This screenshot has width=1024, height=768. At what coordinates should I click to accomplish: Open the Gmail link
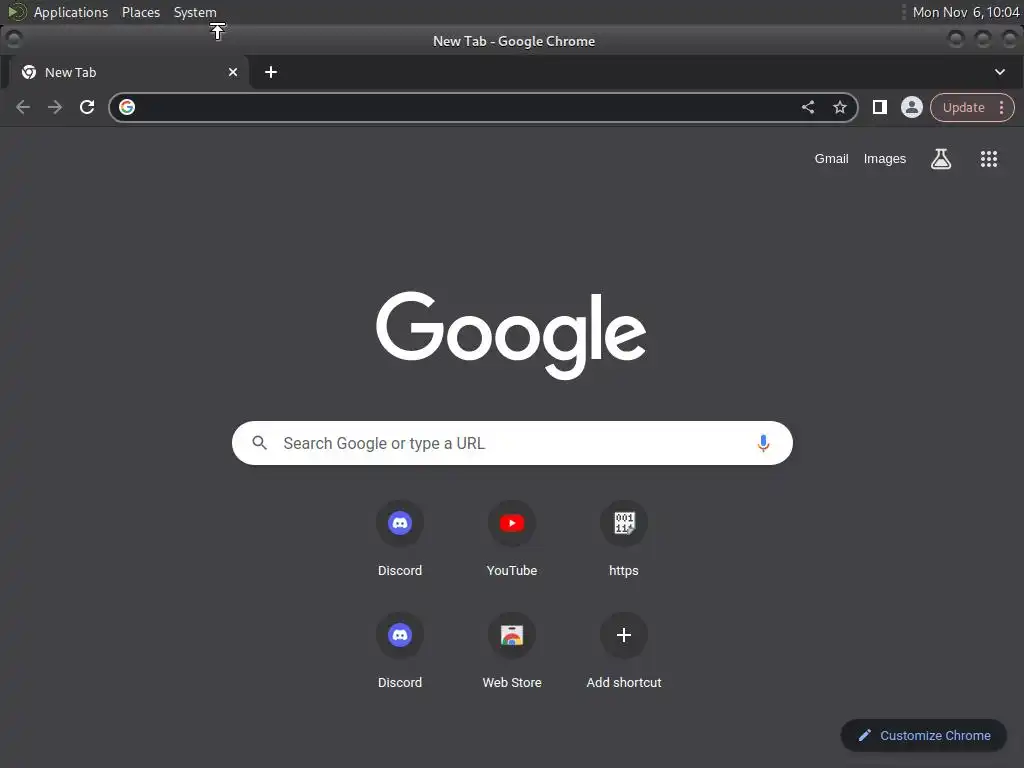[831, 159]
